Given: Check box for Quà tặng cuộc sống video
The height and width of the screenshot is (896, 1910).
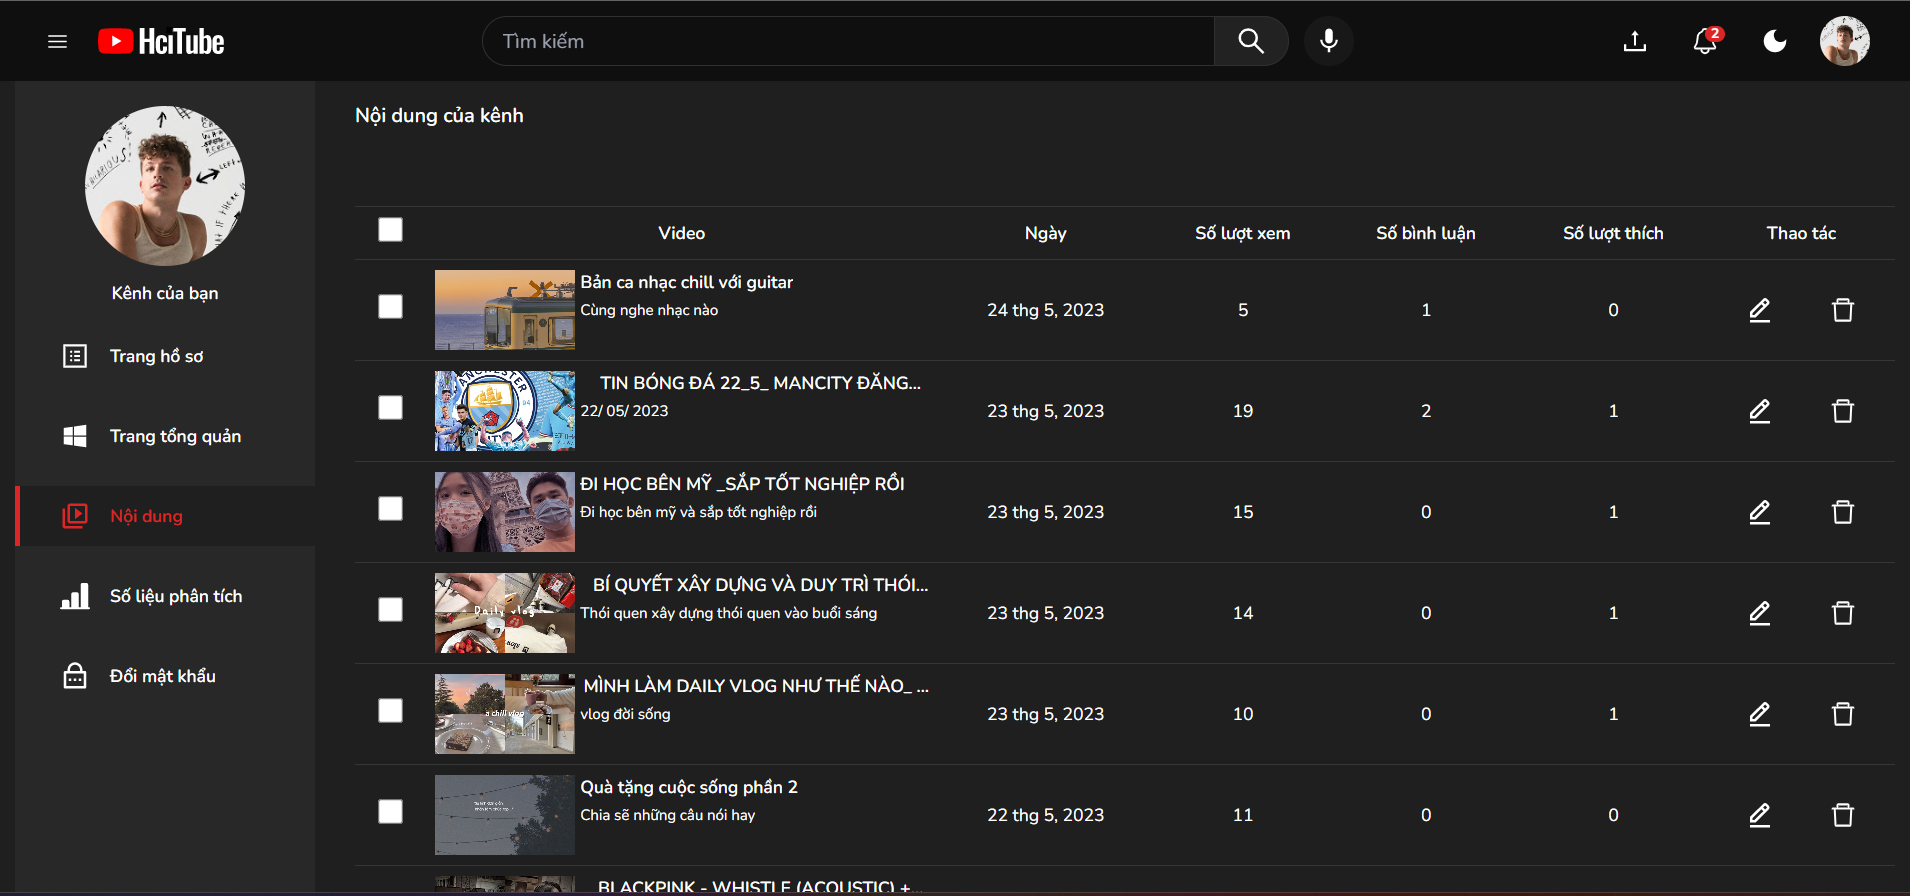Looking at the screenshot, I should click(391, 812).
